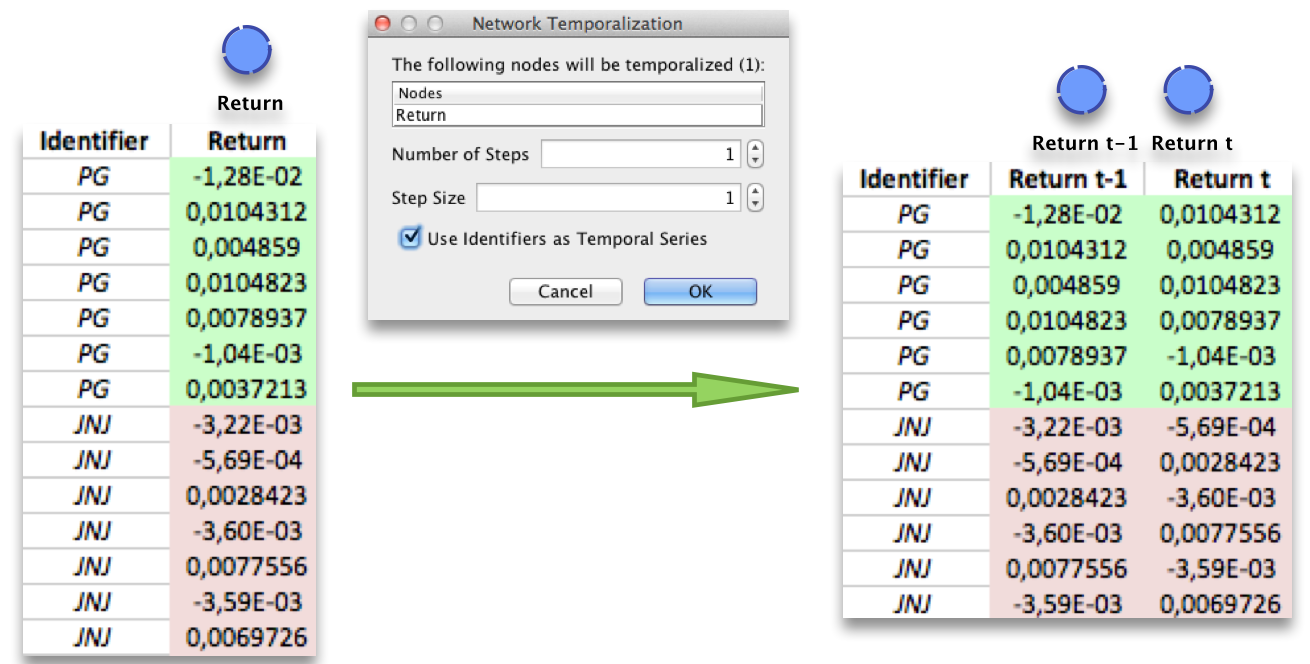Decrease the Step Size value
Image resolution: width=1310 pixels, height=664 pixels.
[755, 204]
